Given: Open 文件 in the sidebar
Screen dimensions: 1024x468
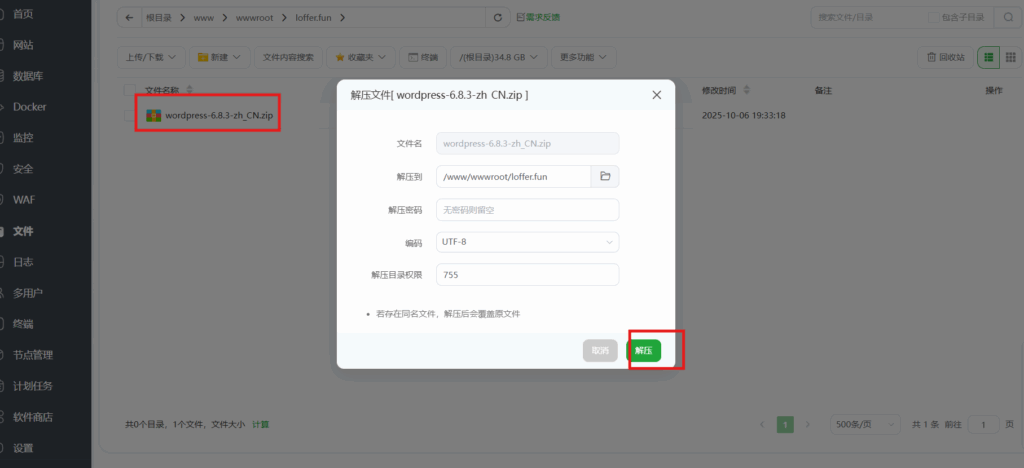Looking at the screenshot, I should pos(24,231).
